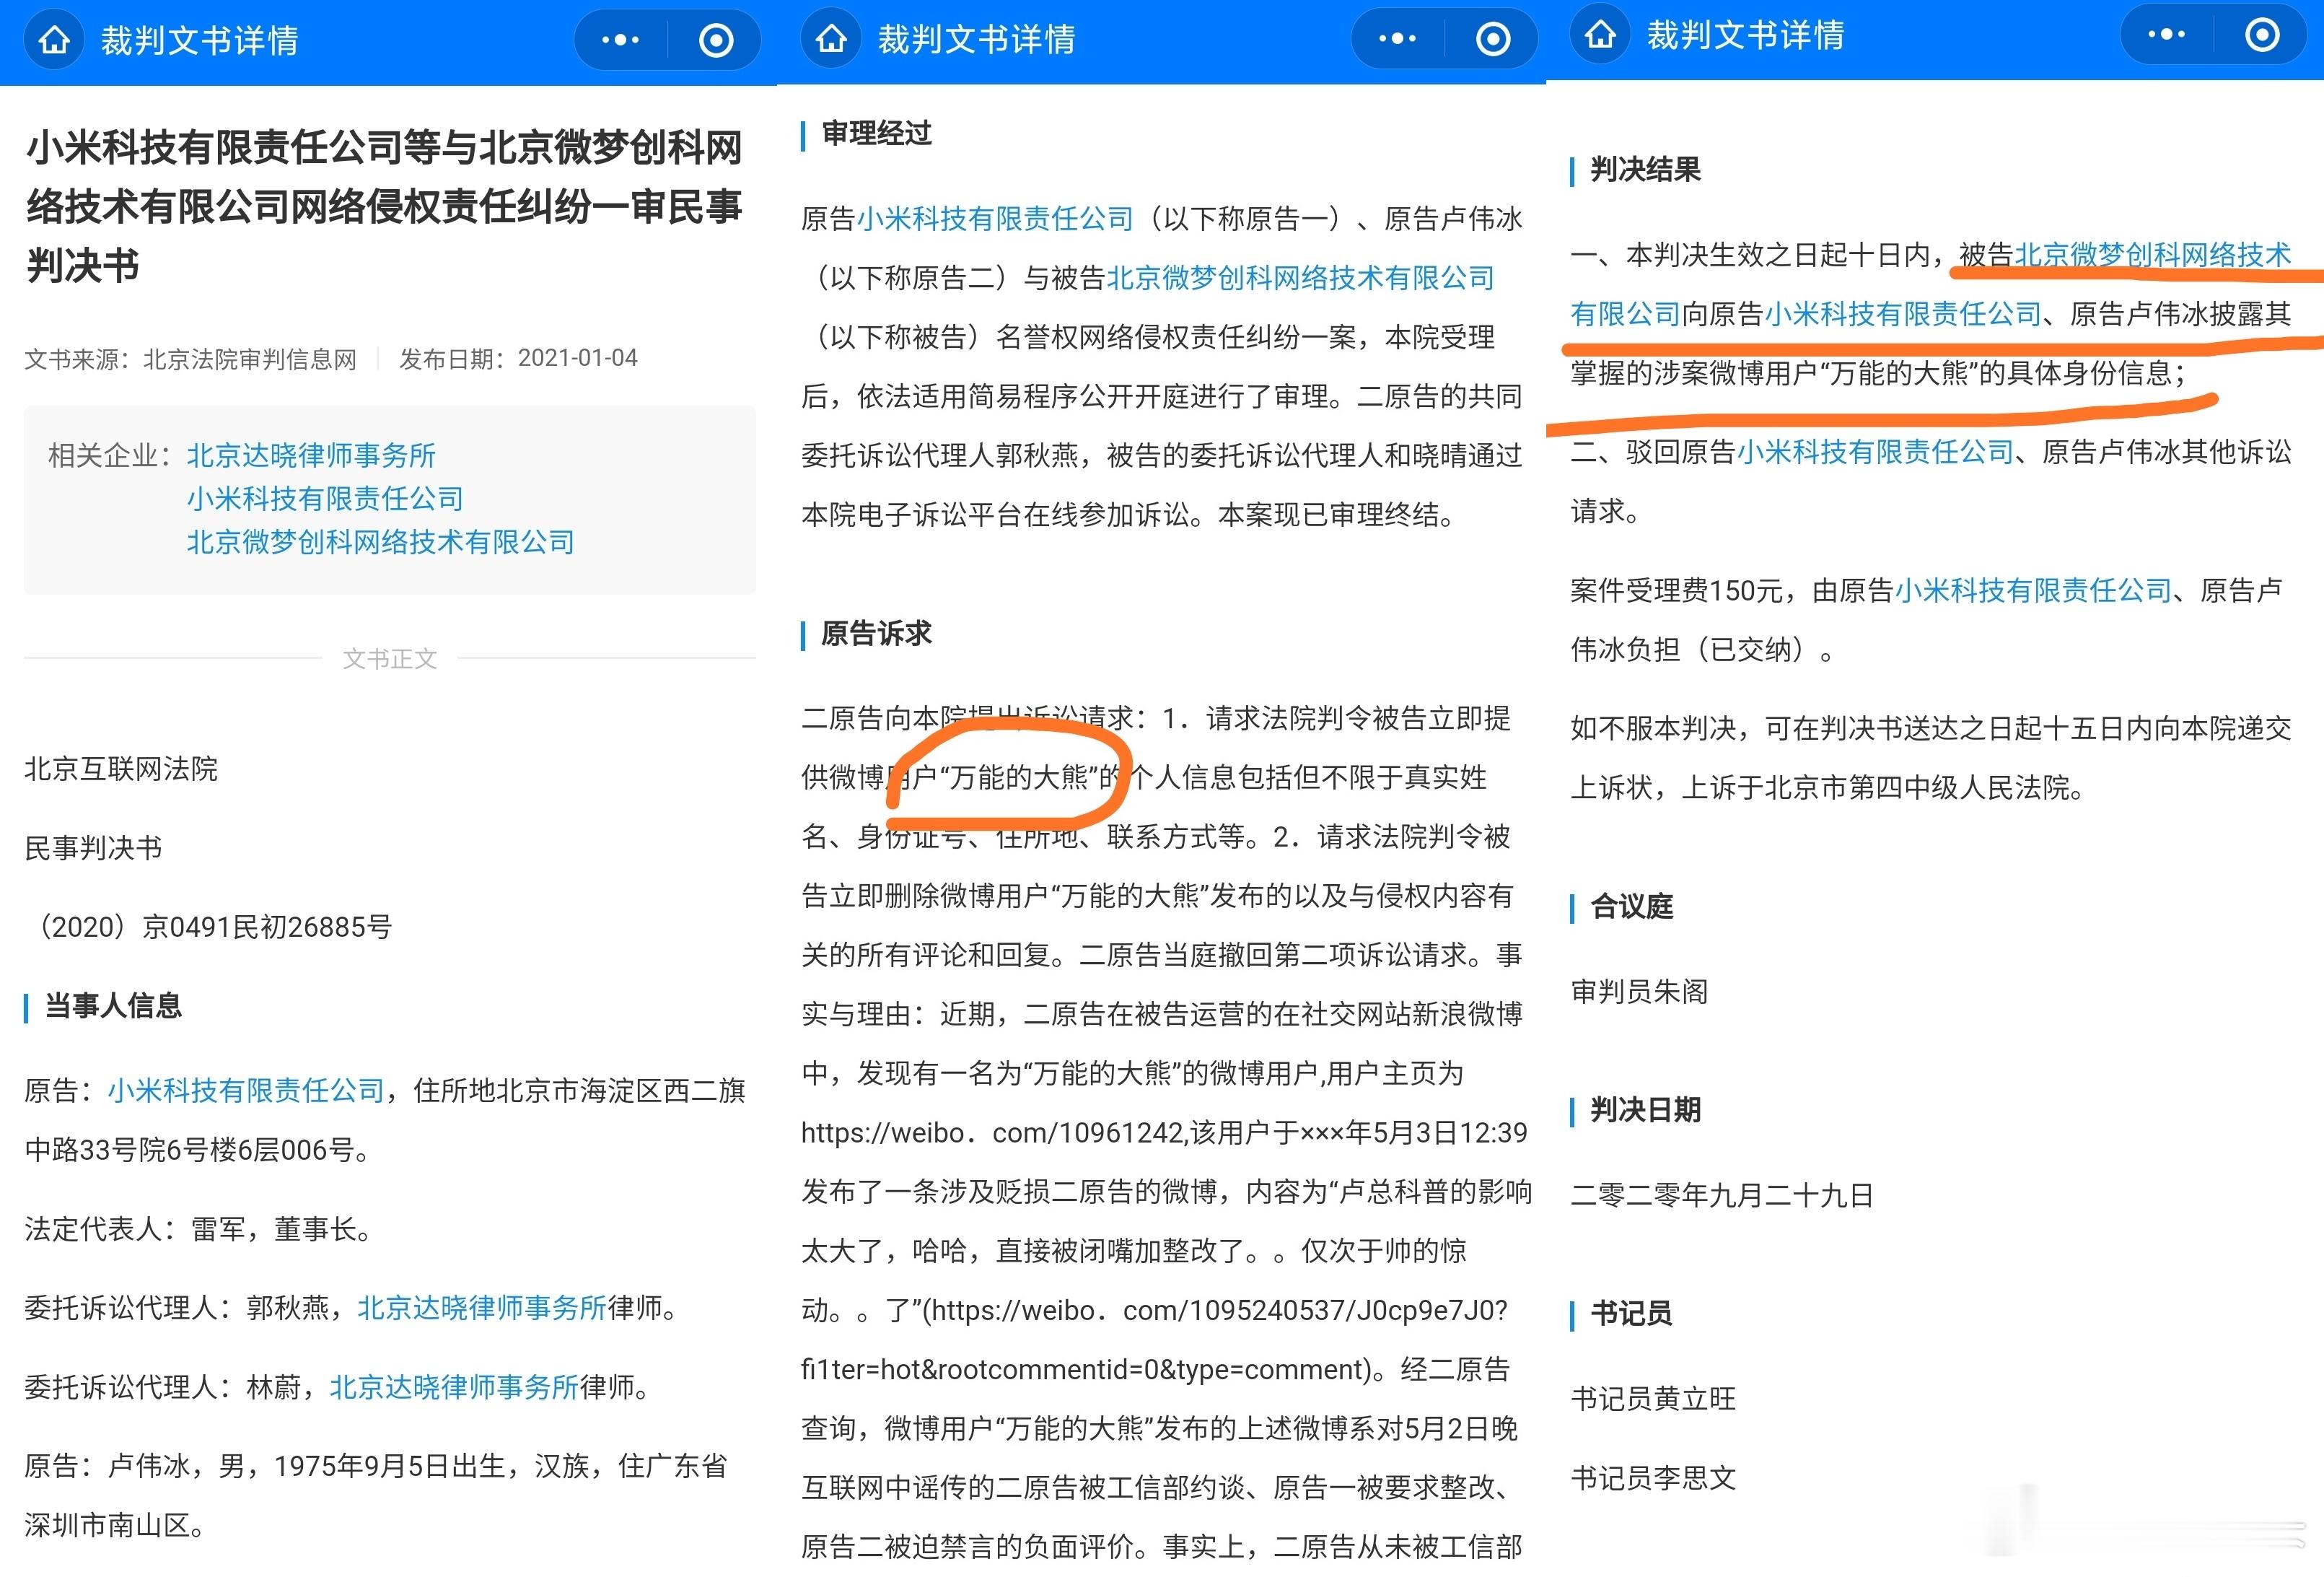Open the three-dot menu in the middle panel
Image resolution: width=2324 pixels, height=1577 pixels.
pos(1397,39)
